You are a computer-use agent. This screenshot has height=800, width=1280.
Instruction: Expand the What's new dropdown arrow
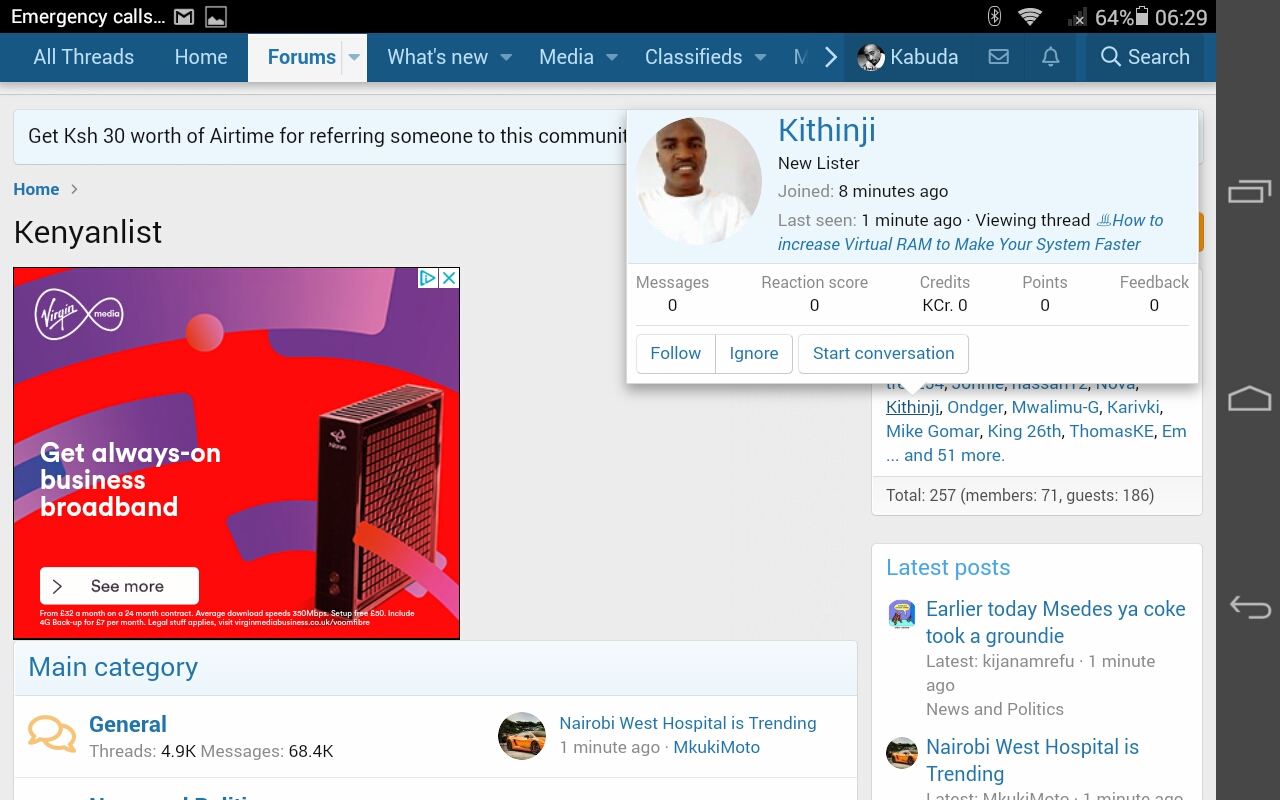pyautogui.click(x=506, y=57)
